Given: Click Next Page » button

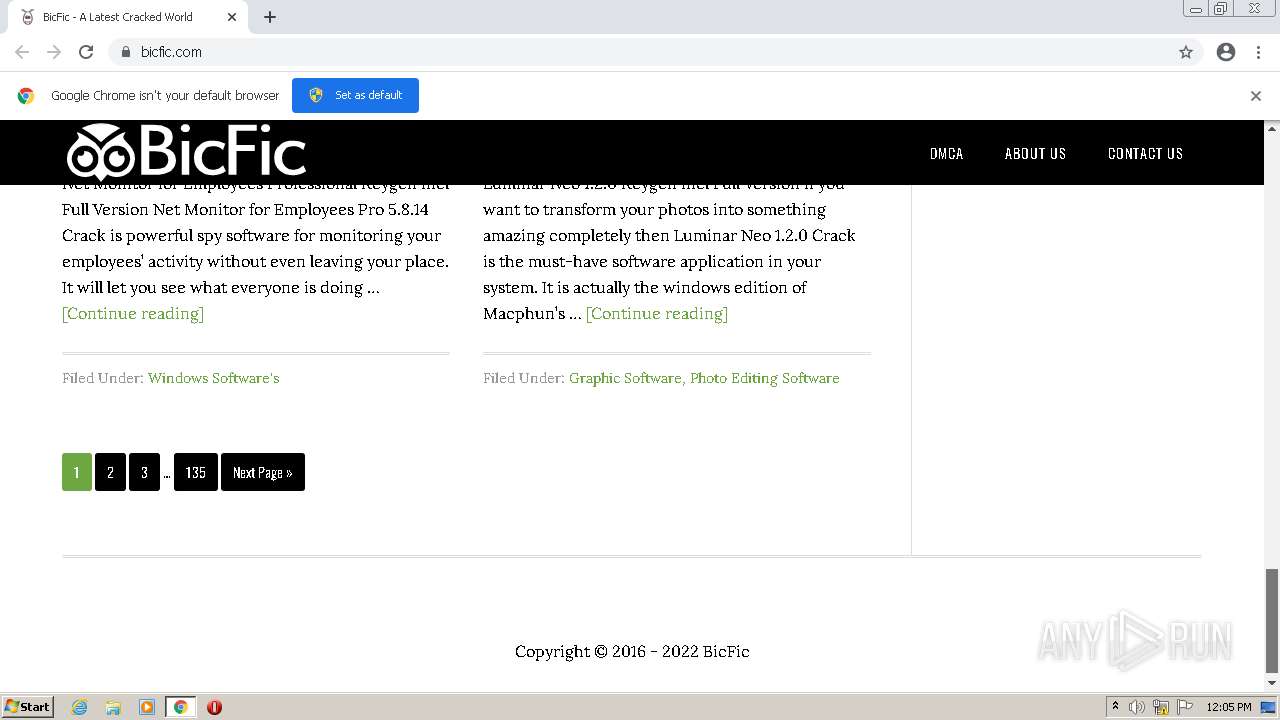Looking at the screenshot, I should pyautogui.click(x=263, y=472).
